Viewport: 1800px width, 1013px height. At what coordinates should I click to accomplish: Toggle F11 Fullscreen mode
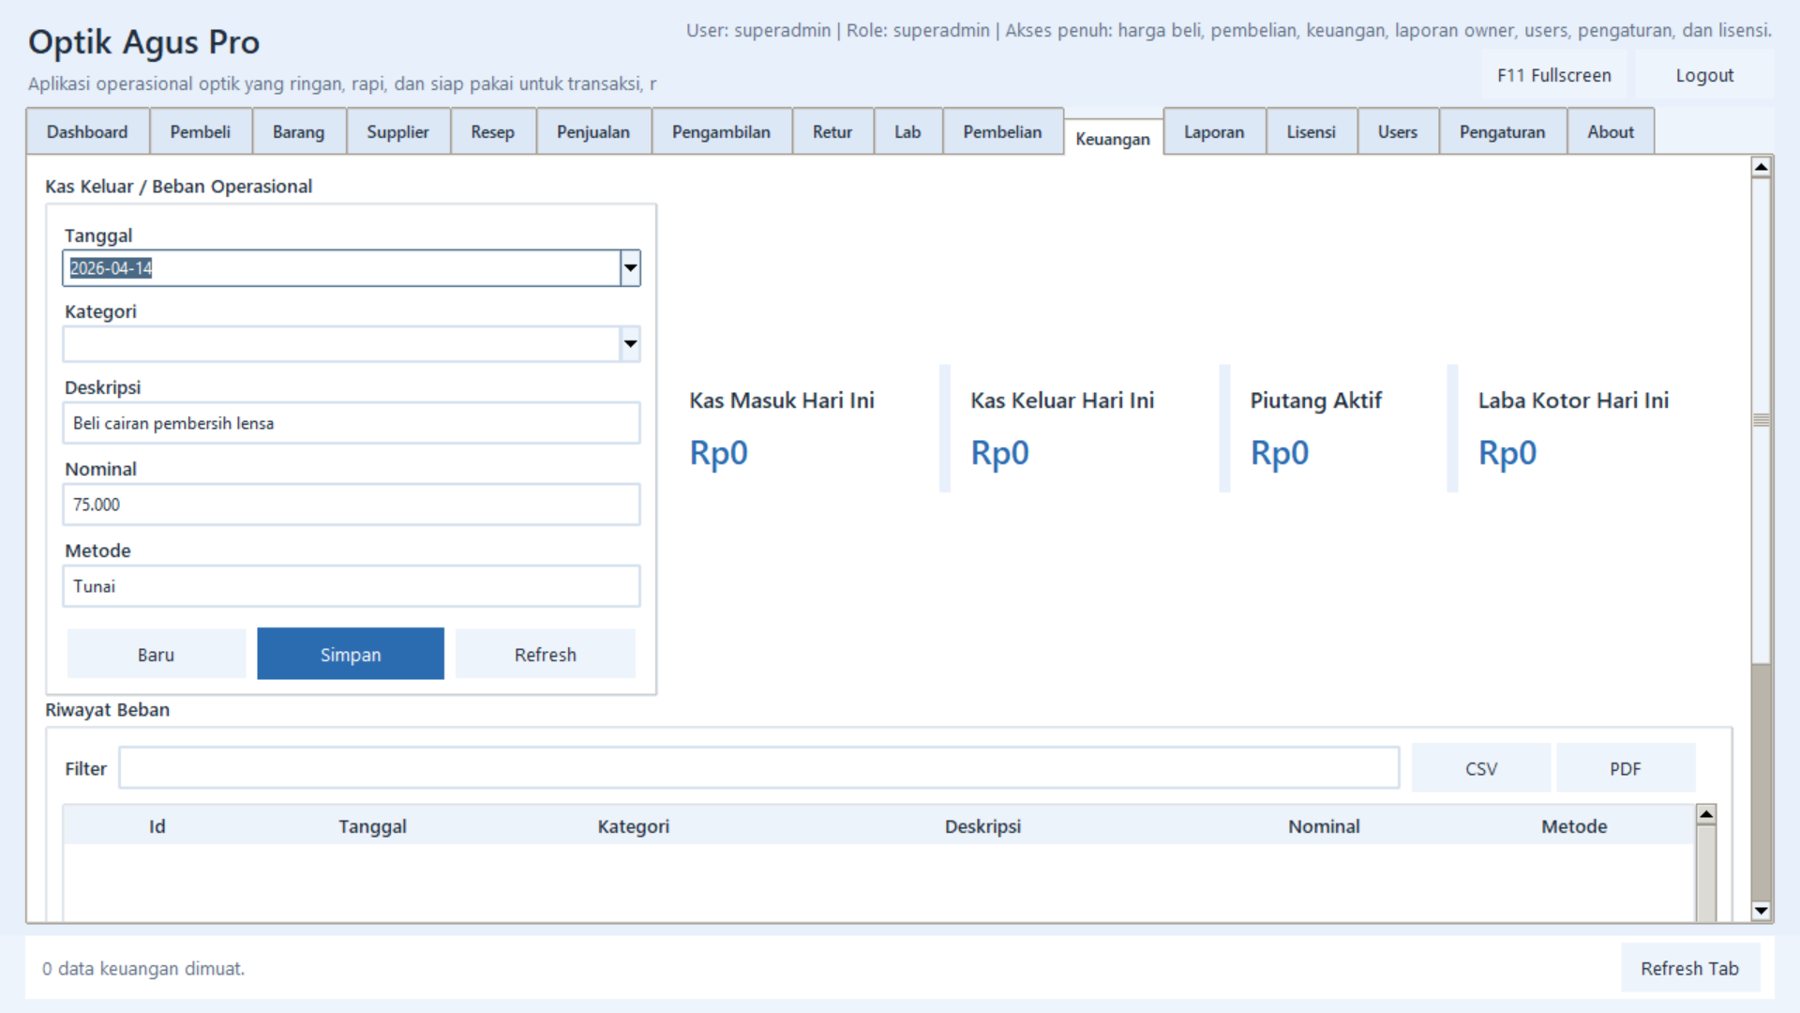coord(1554,76)
